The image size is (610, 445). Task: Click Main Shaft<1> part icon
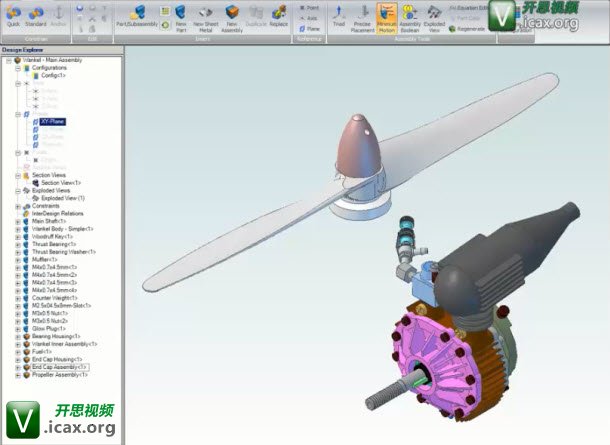click(x=26, y=222)
